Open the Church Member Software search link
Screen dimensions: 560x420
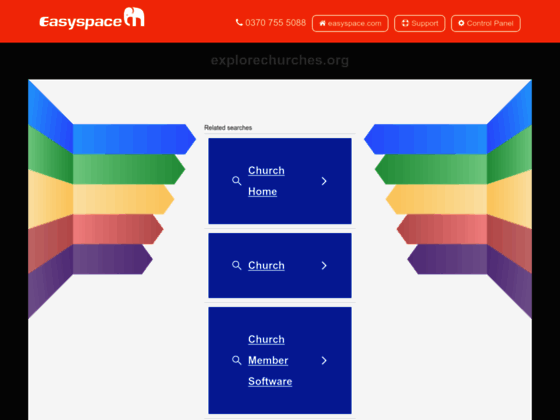pos(270,360)
